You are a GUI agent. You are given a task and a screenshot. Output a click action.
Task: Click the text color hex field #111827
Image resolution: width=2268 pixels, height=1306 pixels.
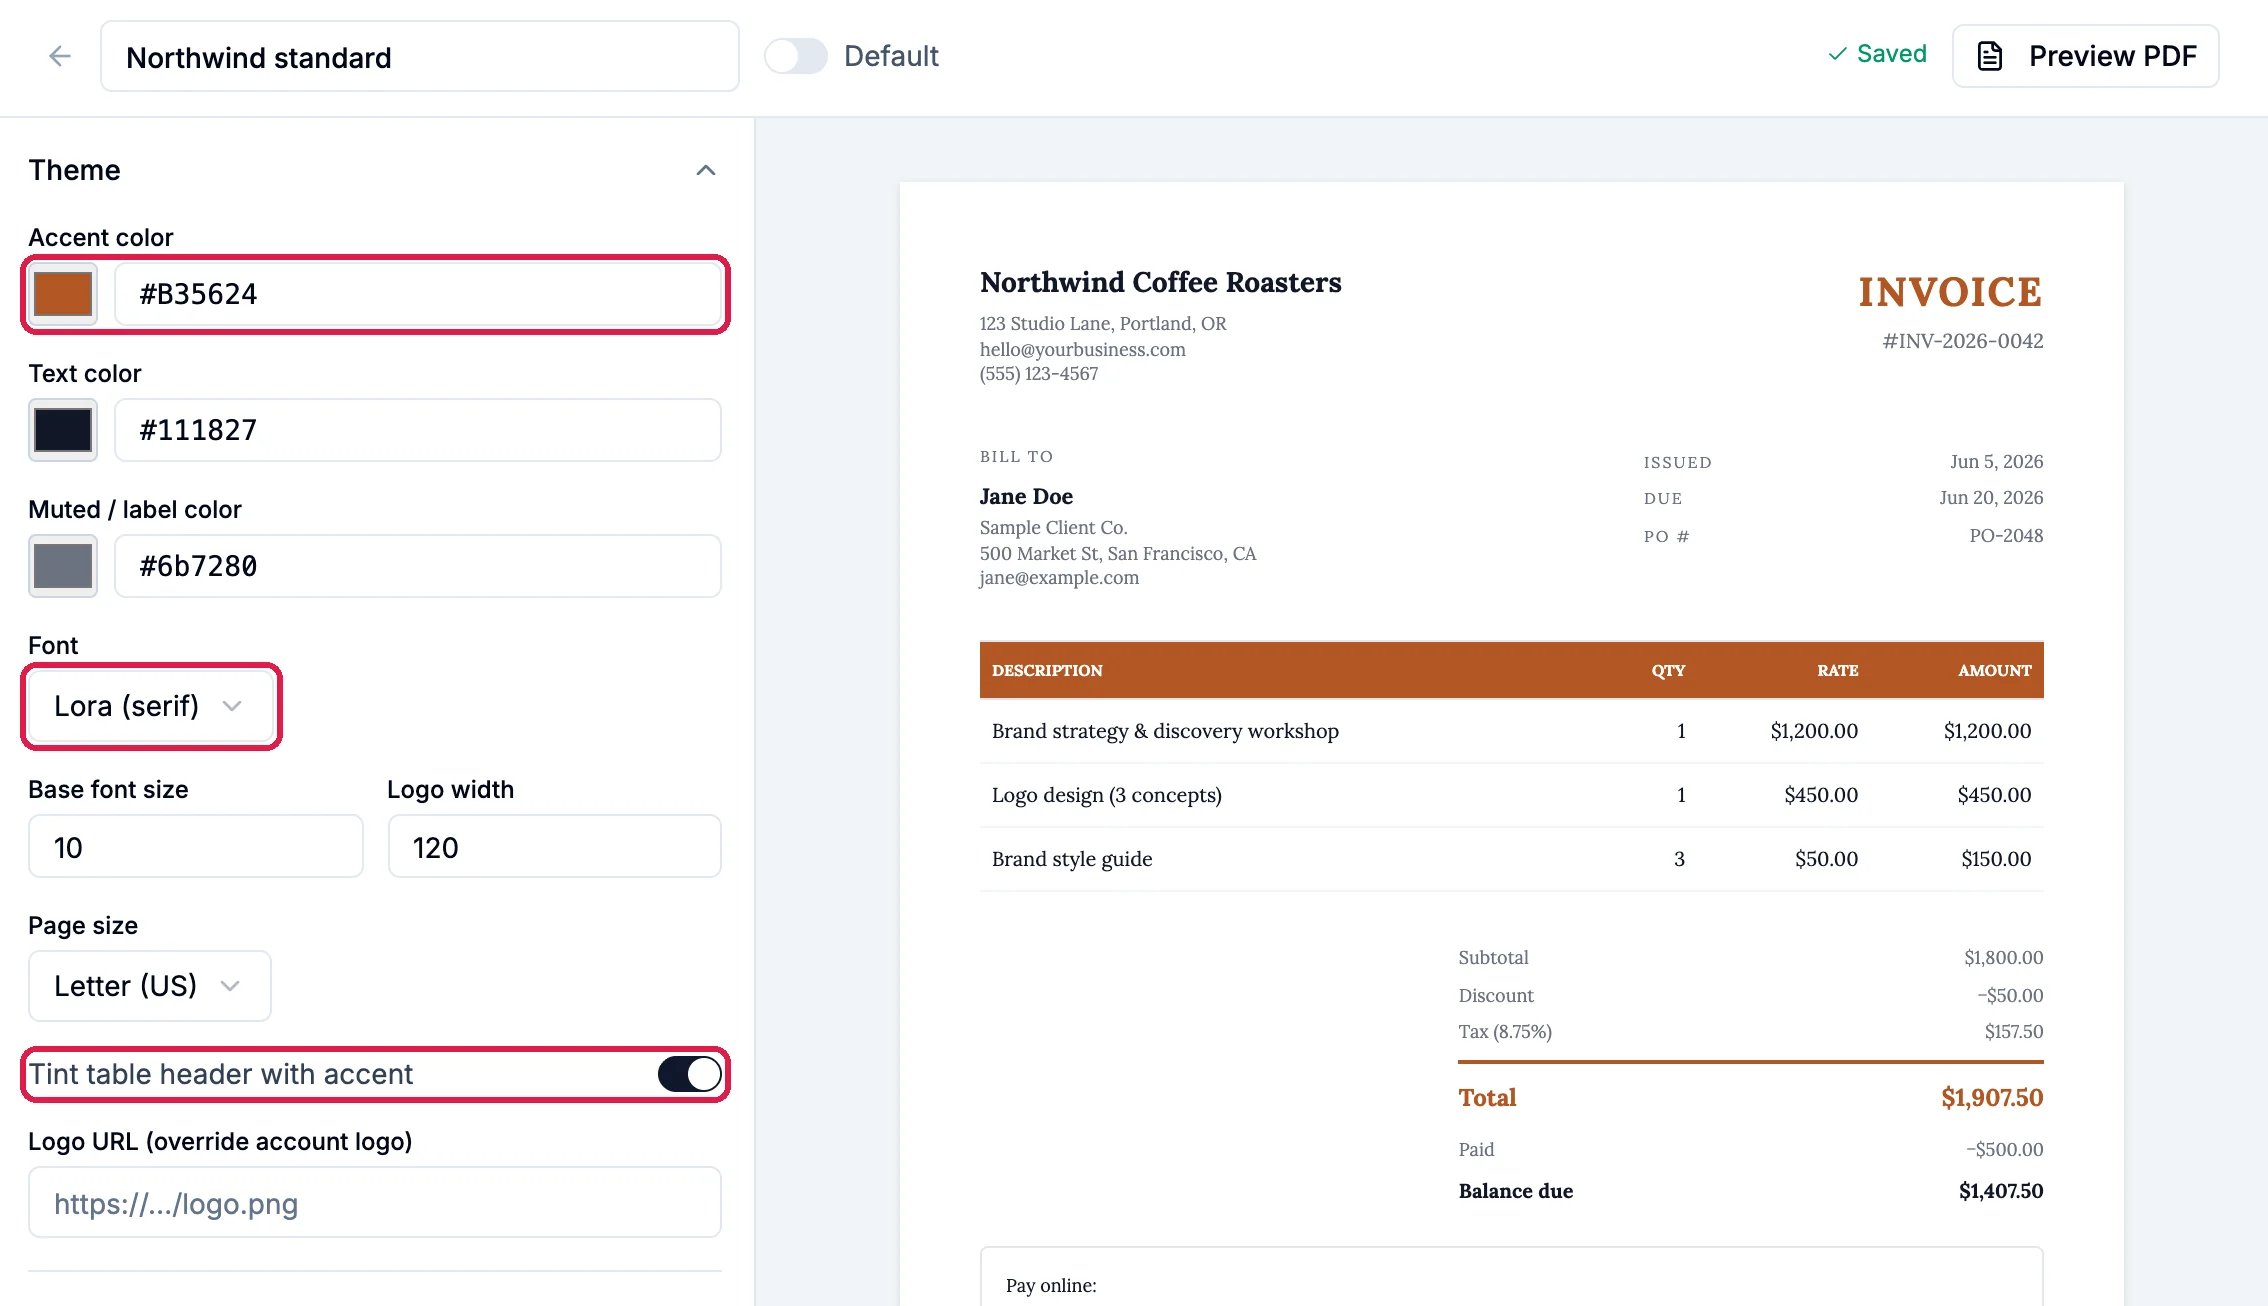pos(418,430)
